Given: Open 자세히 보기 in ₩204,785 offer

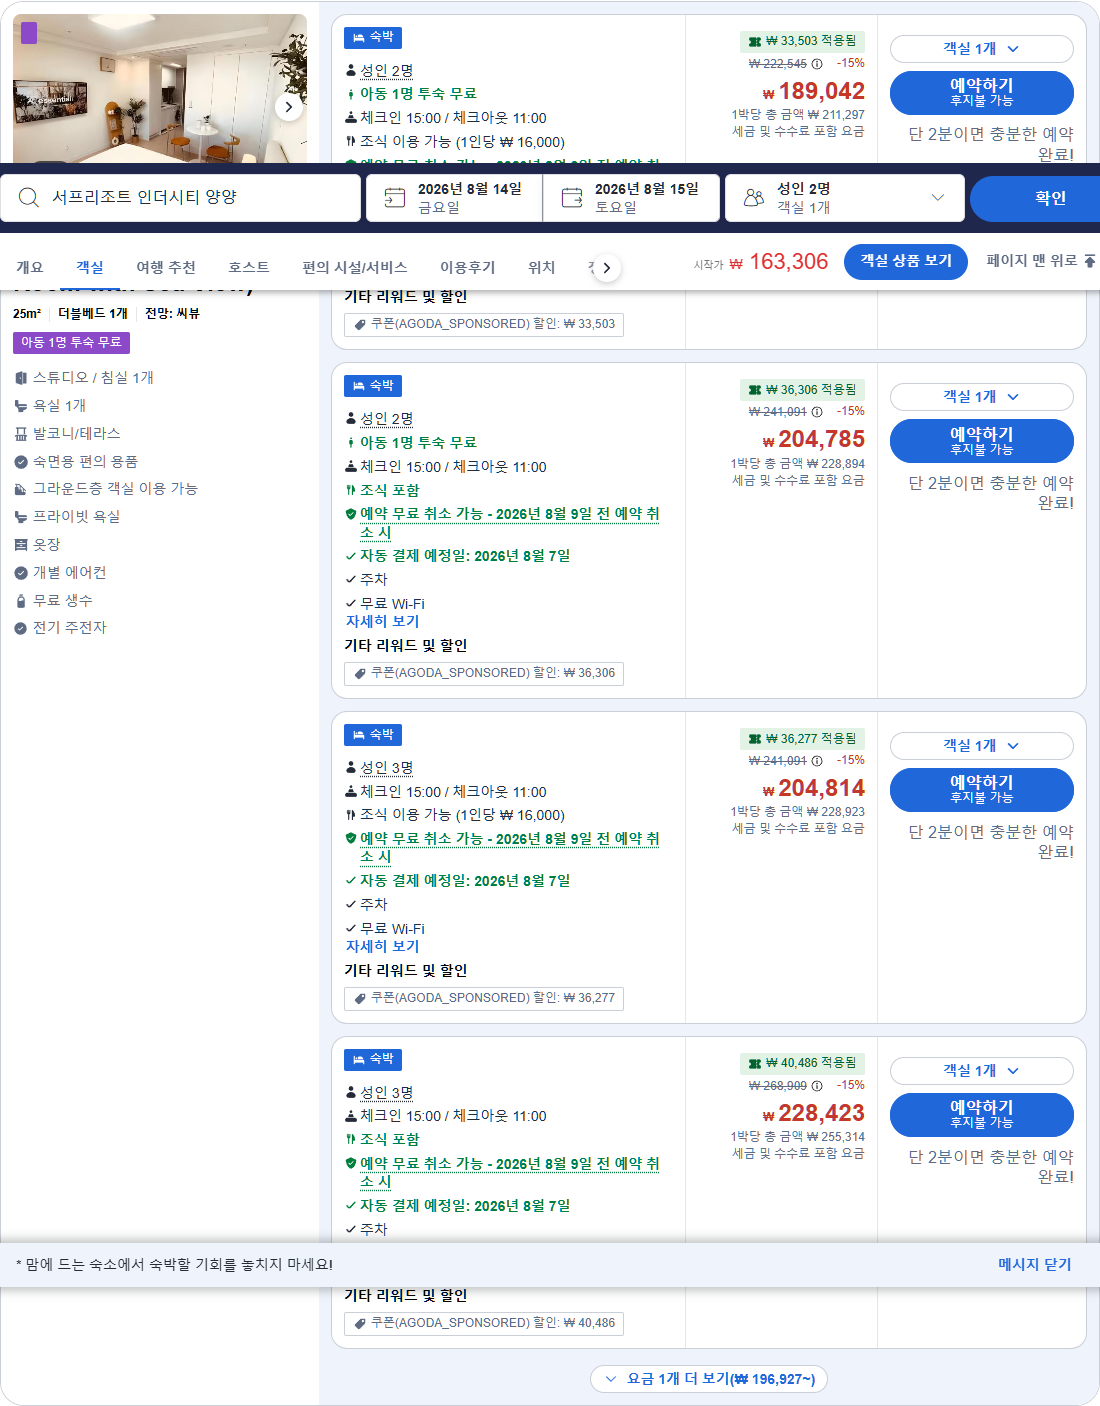Looking at the screenshot, I should (x=382, y=622).
